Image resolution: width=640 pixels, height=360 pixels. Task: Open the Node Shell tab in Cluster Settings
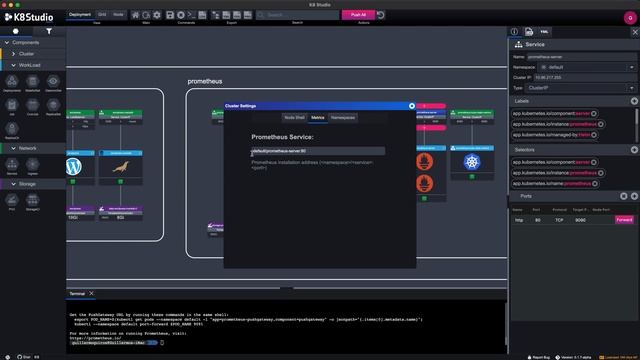click(294, 118)
